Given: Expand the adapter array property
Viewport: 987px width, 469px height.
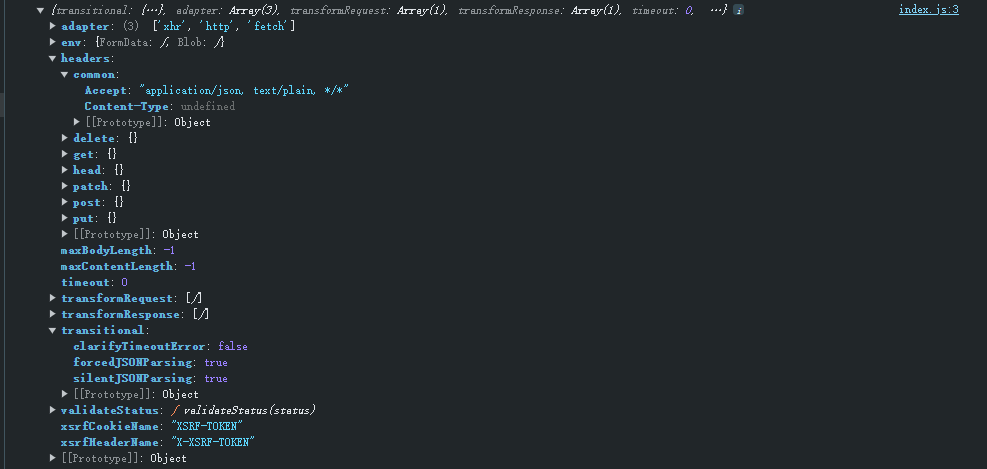Looking at the screenshot, I should pyautogui.click(x=52, y=26).
